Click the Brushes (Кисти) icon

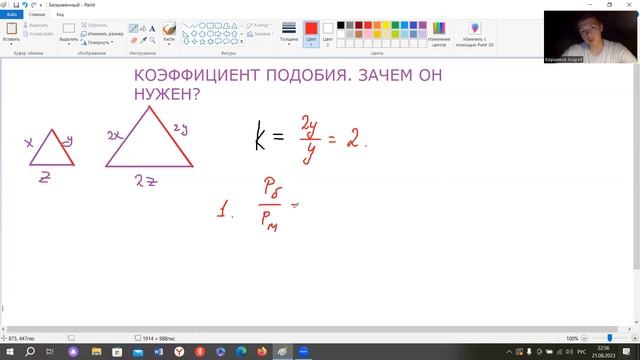coord(169,29)
